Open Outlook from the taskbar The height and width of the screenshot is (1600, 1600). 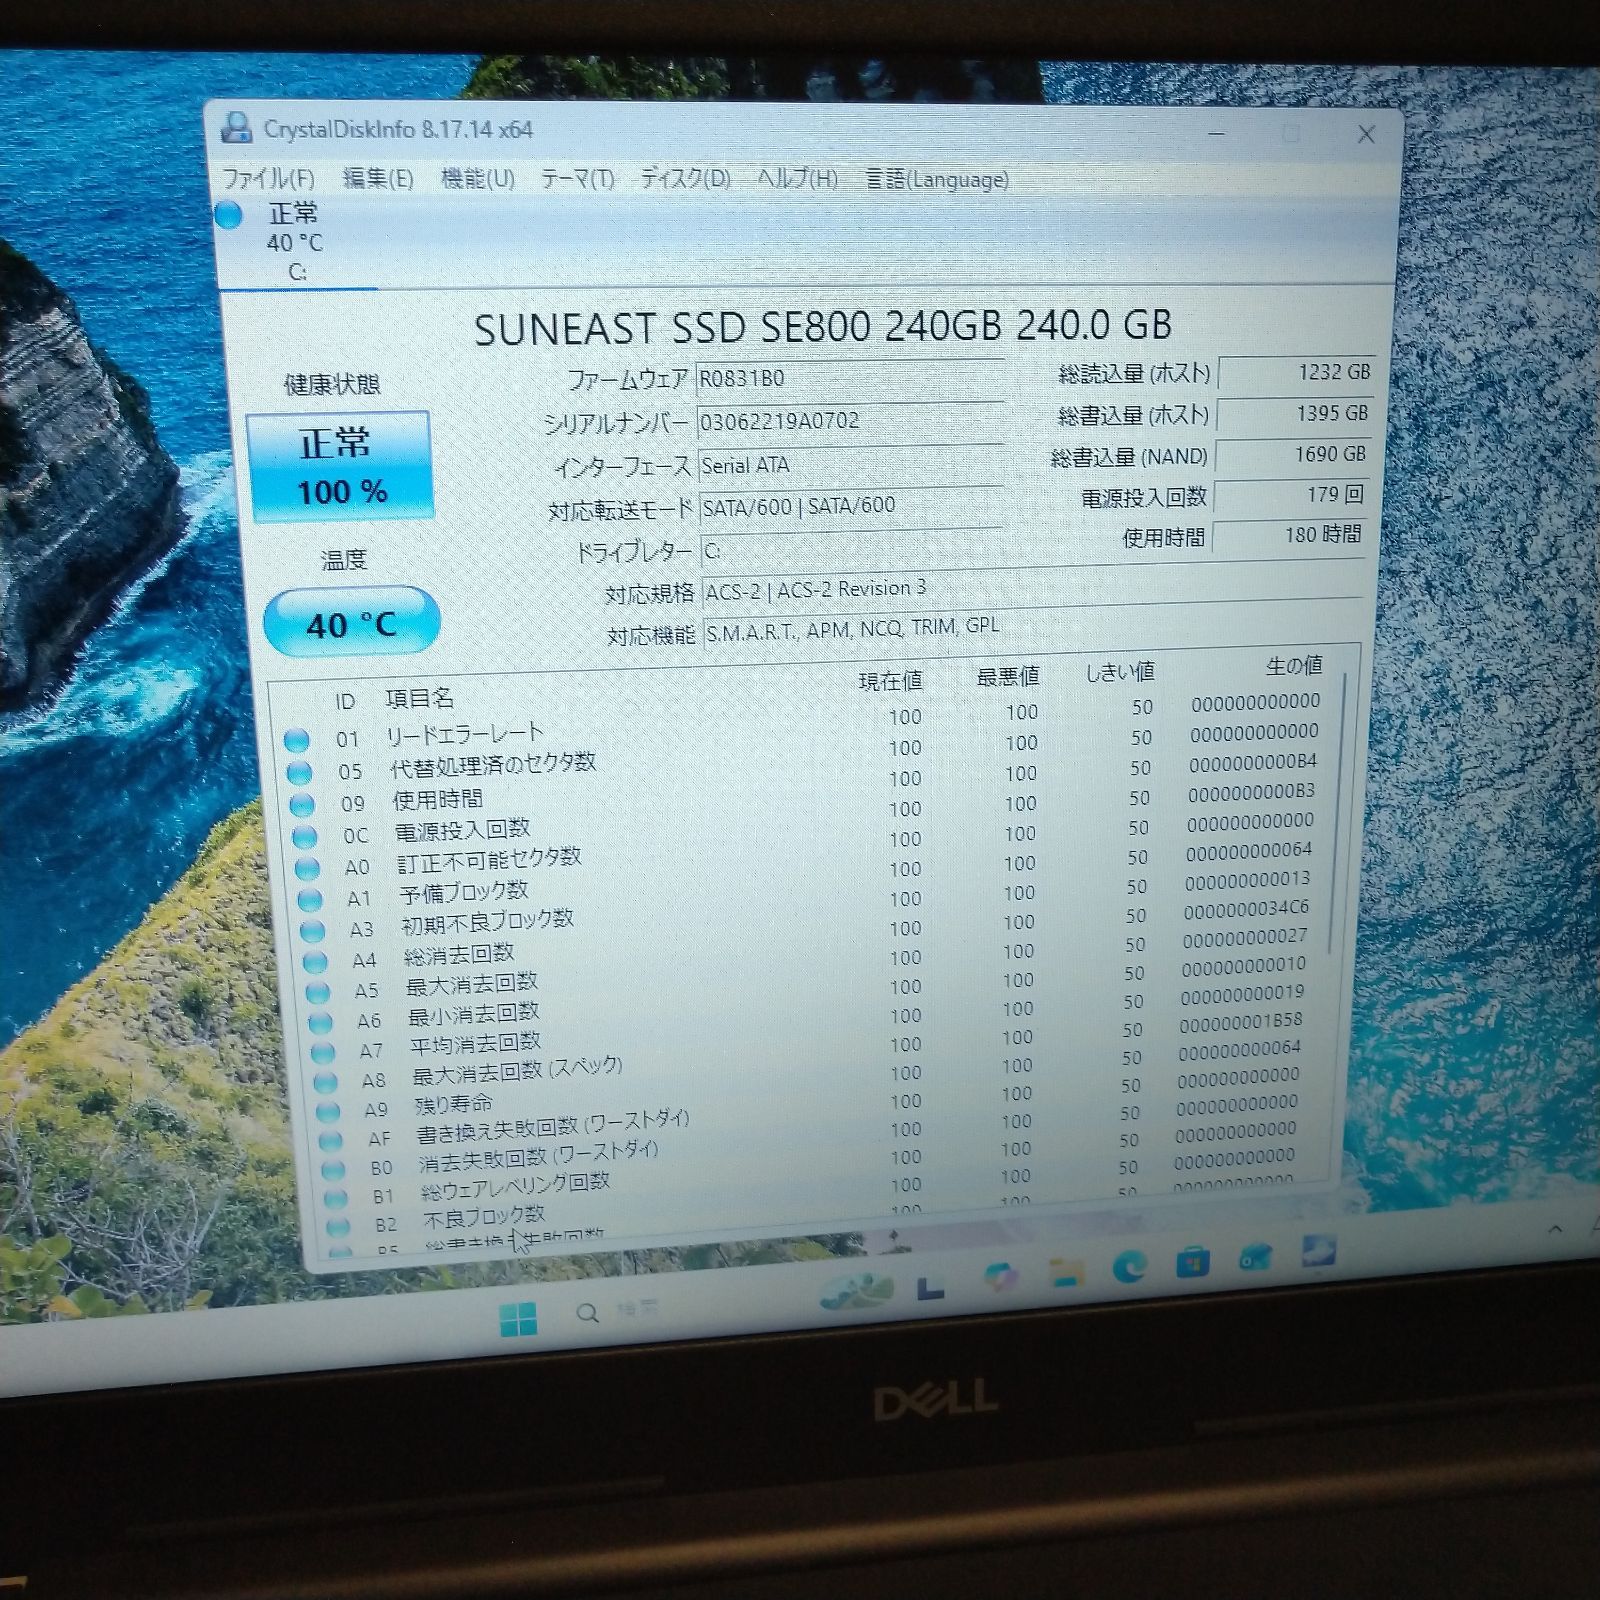(1254, 1258)
